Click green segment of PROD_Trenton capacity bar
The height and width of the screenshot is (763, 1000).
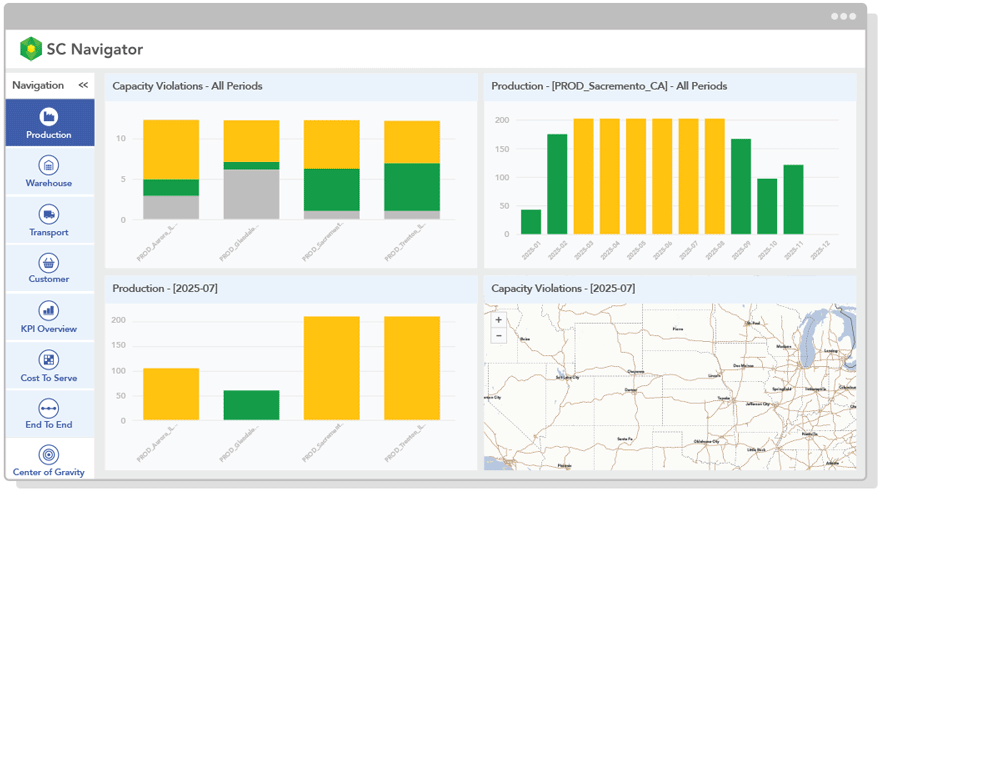(412, 187)
